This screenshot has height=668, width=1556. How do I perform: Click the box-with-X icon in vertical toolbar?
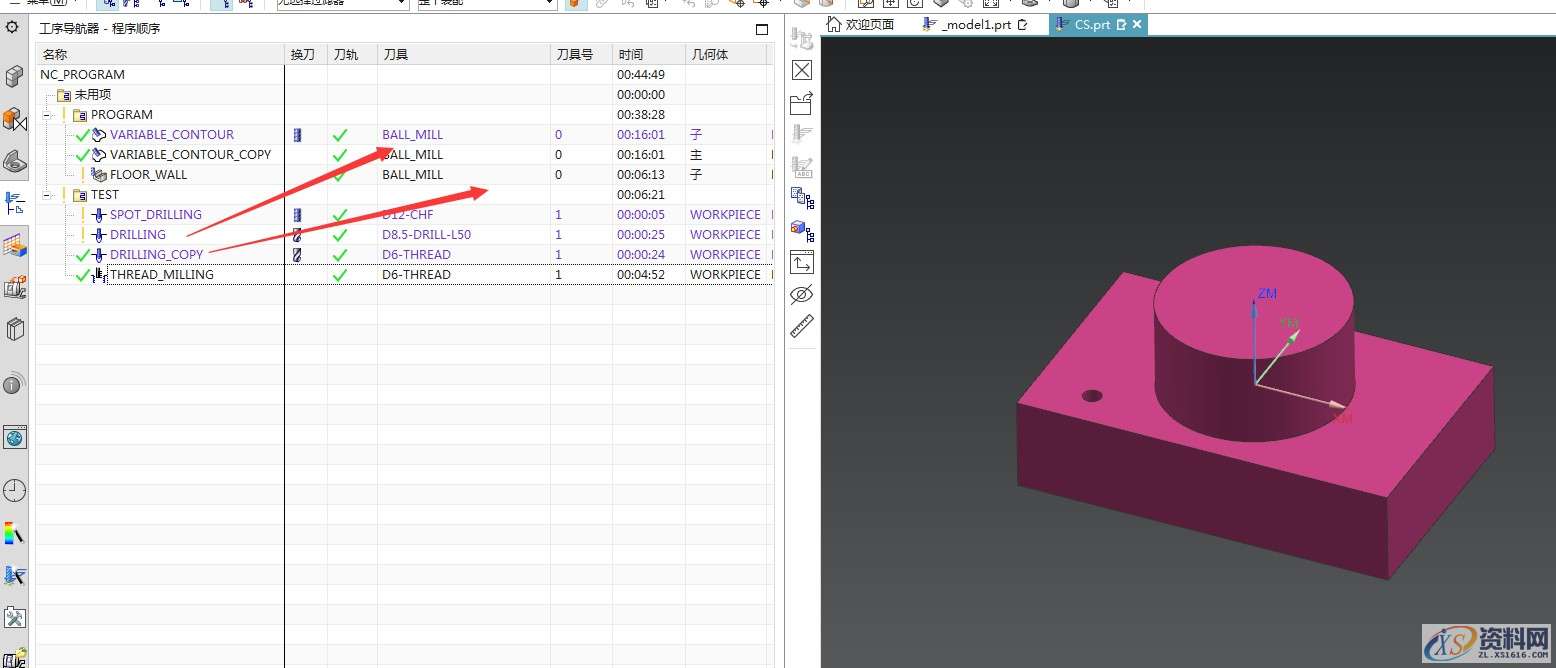(802, 70)
